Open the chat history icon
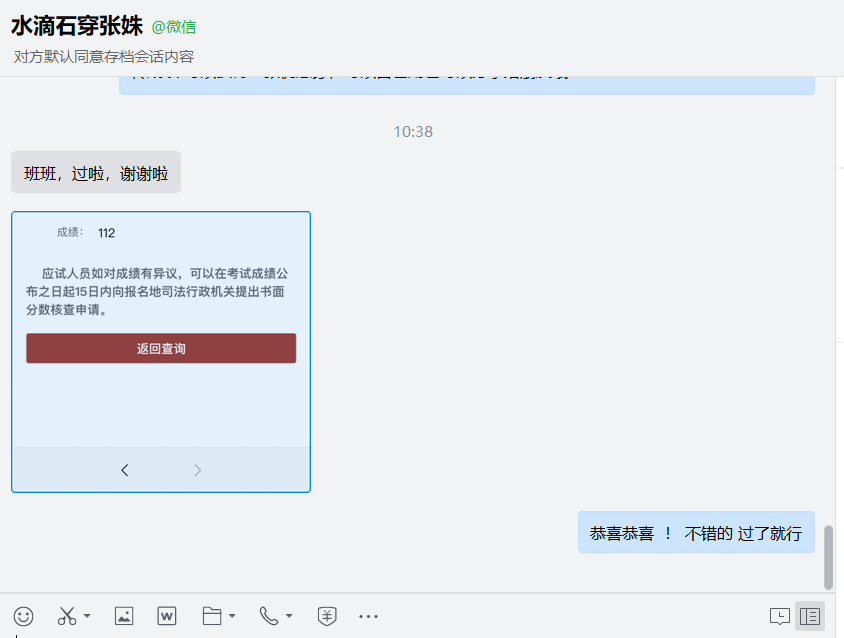 coord(779,616)
